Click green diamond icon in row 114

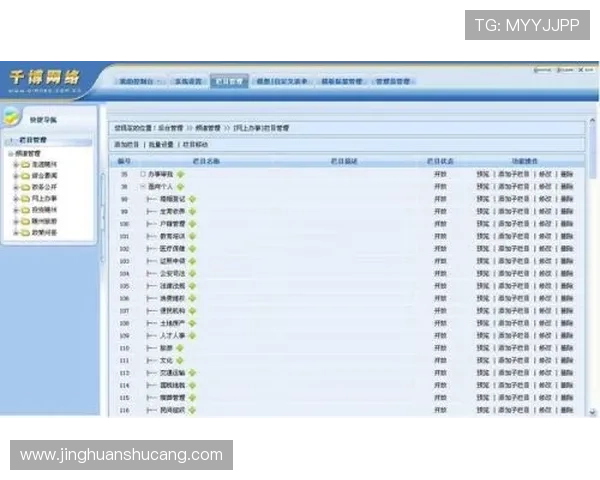tap(192, 385)
